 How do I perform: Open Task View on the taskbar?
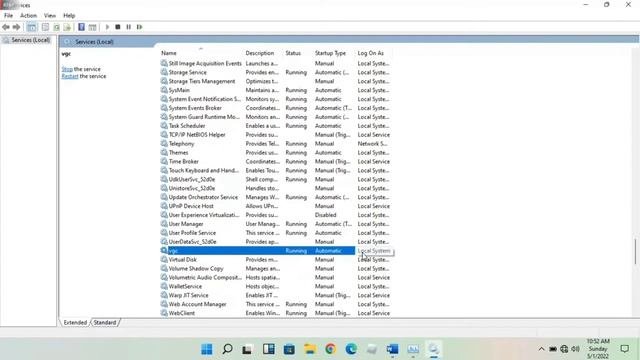click(247, 349)
